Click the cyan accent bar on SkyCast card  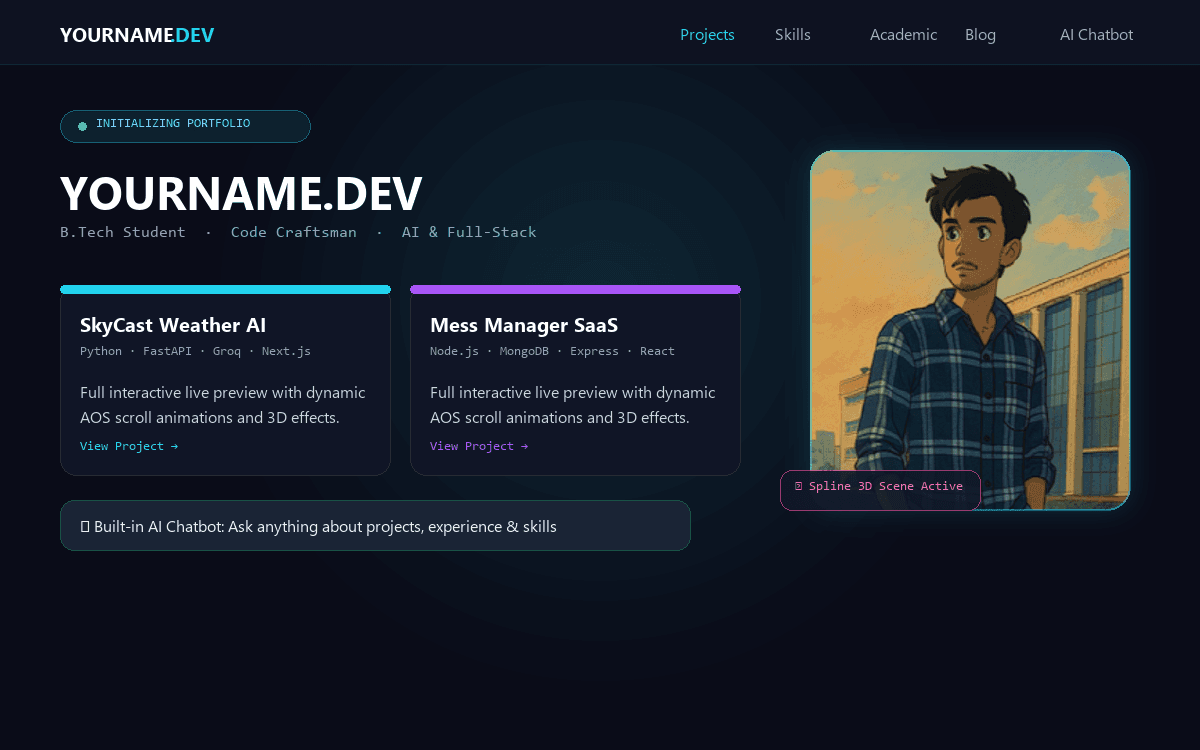pyautogui.click(x=225, y=289)
